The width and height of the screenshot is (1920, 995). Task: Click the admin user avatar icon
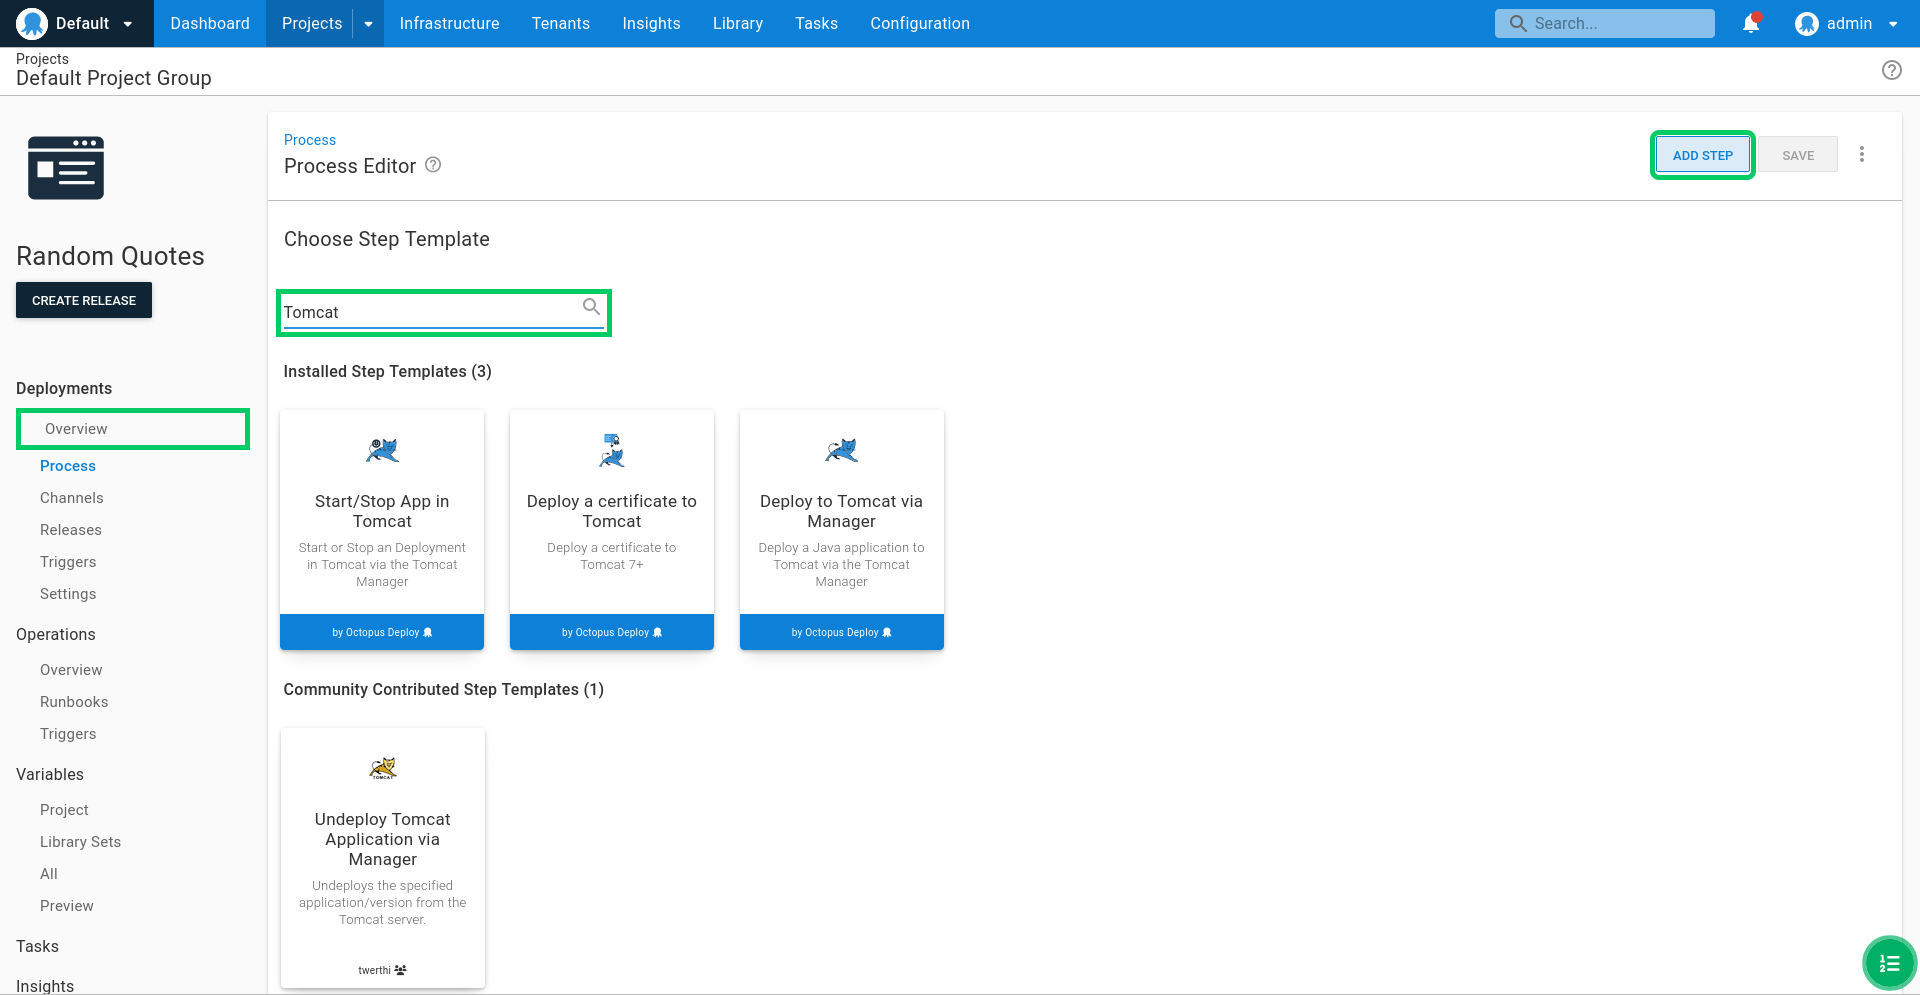(x=1806, y=23)
